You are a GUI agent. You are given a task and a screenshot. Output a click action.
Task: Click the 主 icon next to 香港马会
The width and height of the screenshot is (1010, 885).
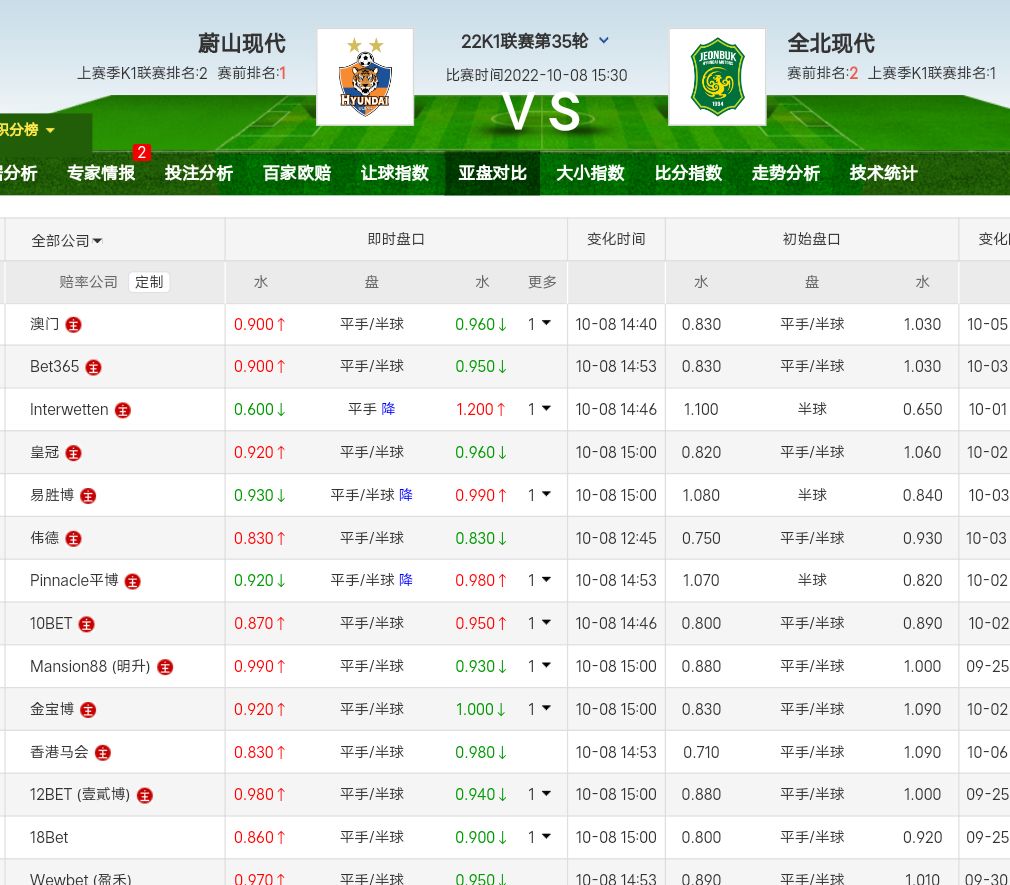(x=102, y=753)
